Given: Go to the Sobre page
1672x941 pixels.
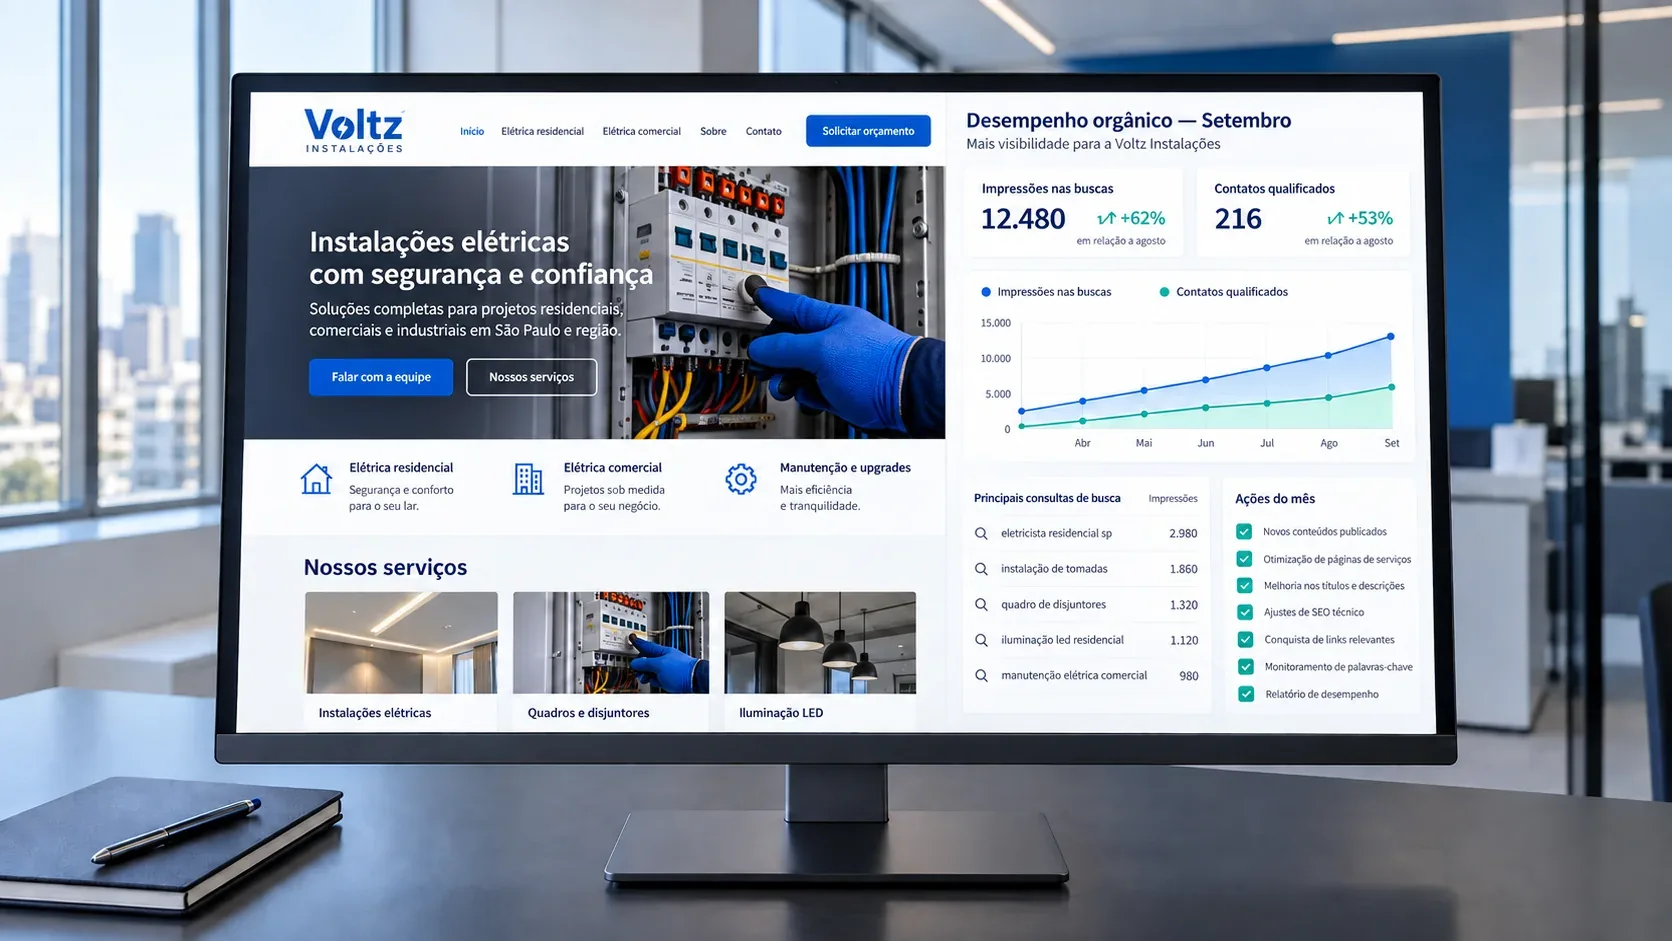Looking at the screenshot, I should click(x=713, y=131).
